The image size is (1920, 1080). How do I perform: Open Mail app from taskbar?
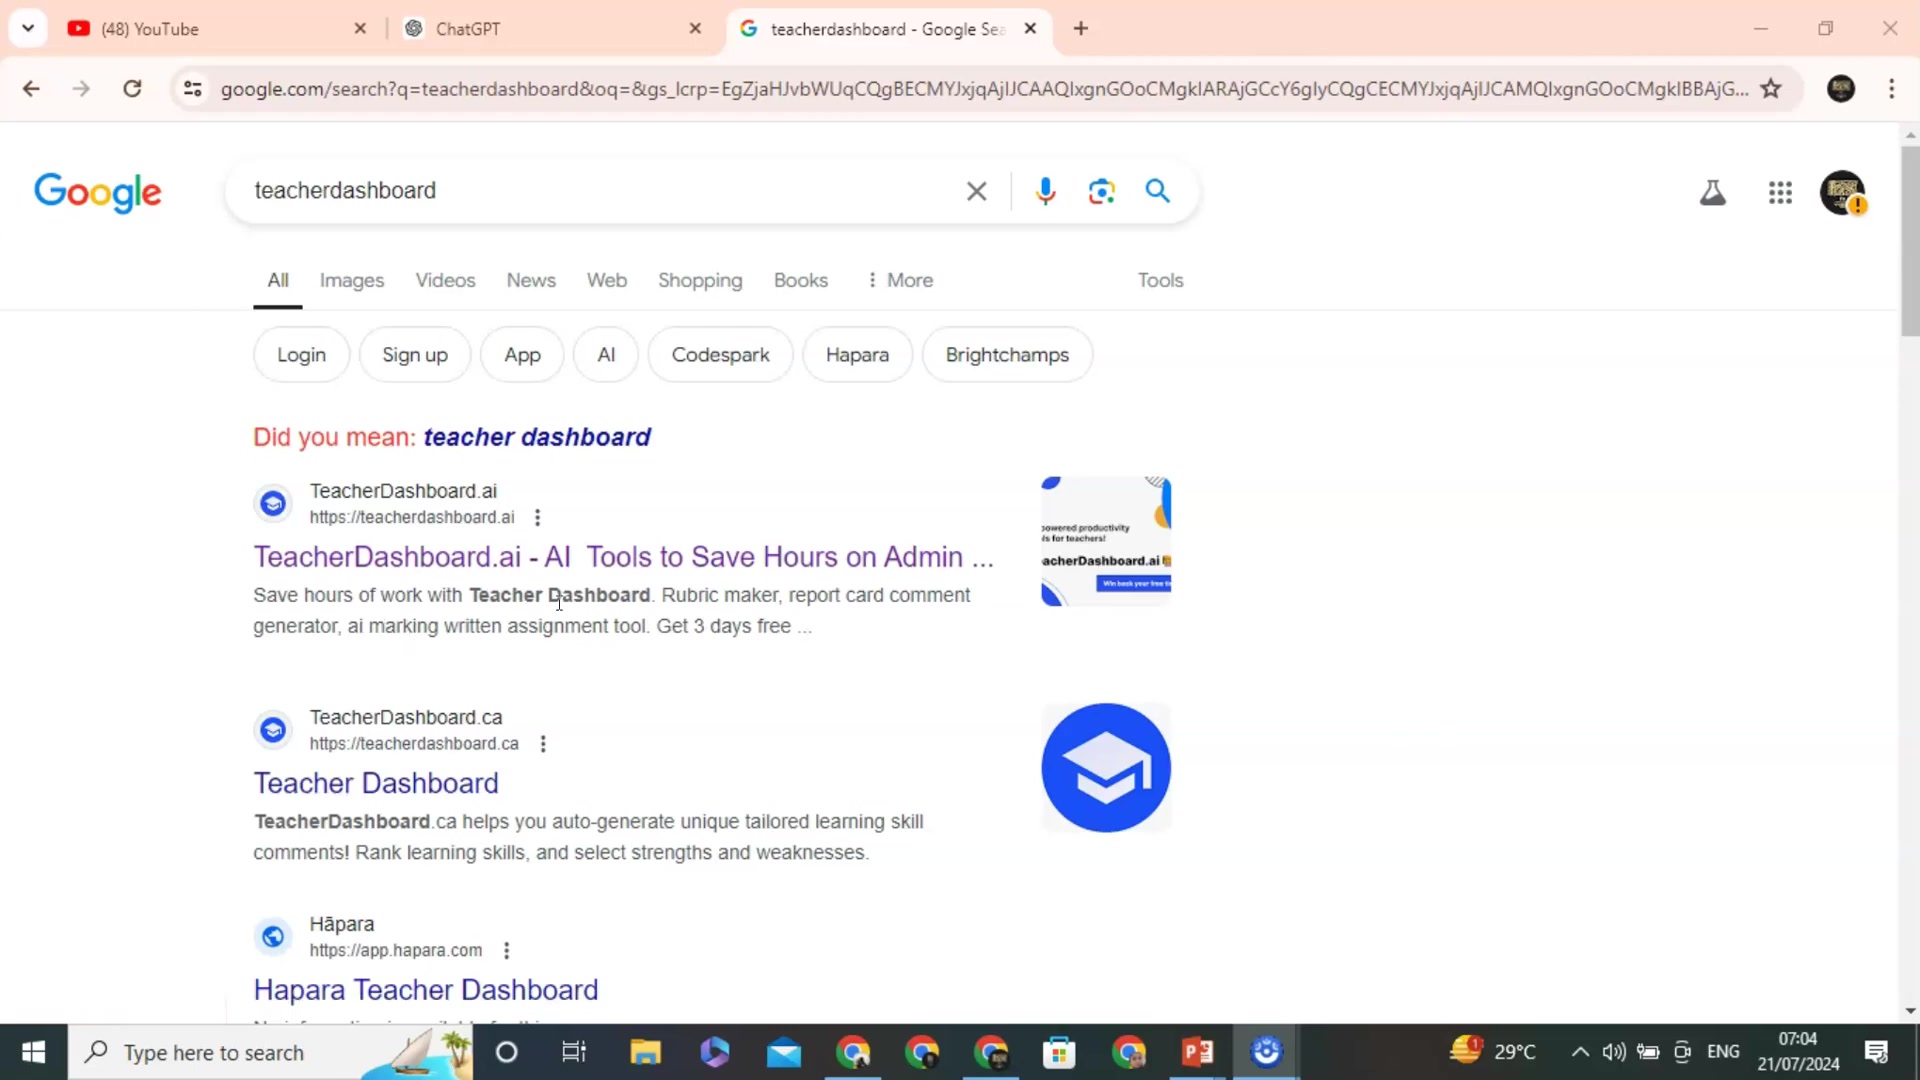click(784, 1052)
